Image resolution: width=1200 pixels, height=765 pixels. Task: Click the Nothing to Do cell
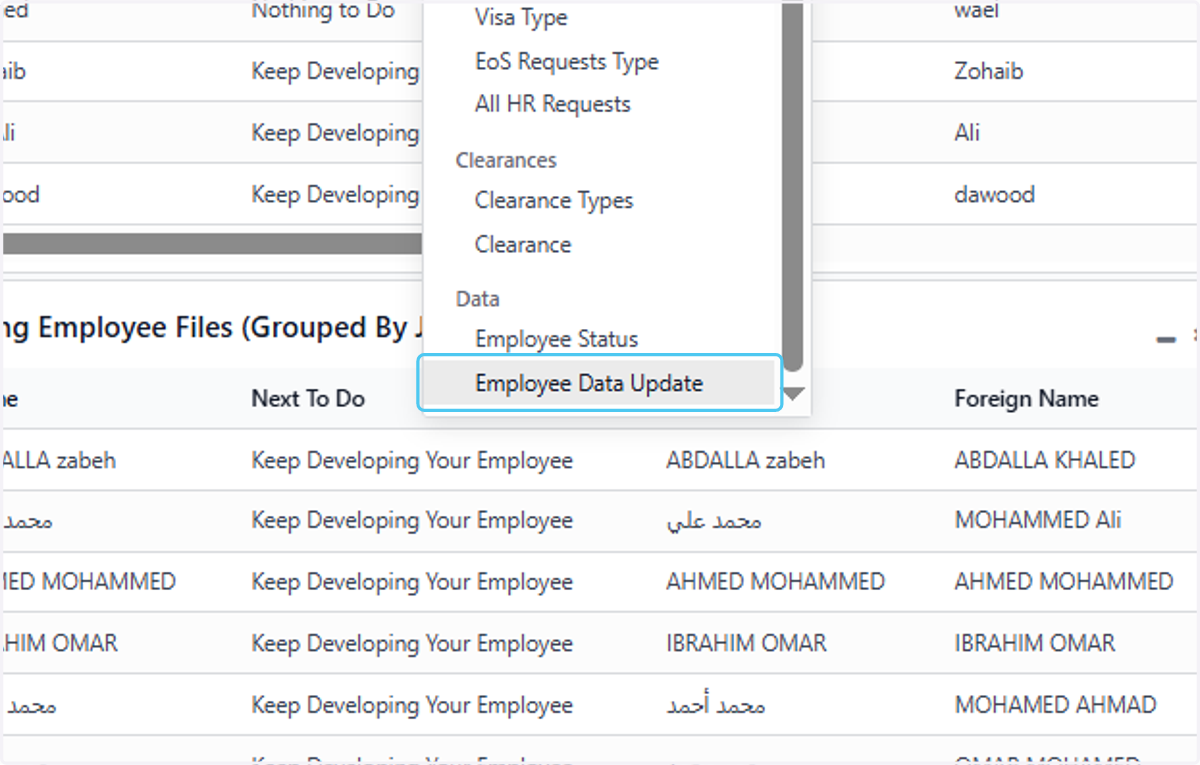point(323,12)
